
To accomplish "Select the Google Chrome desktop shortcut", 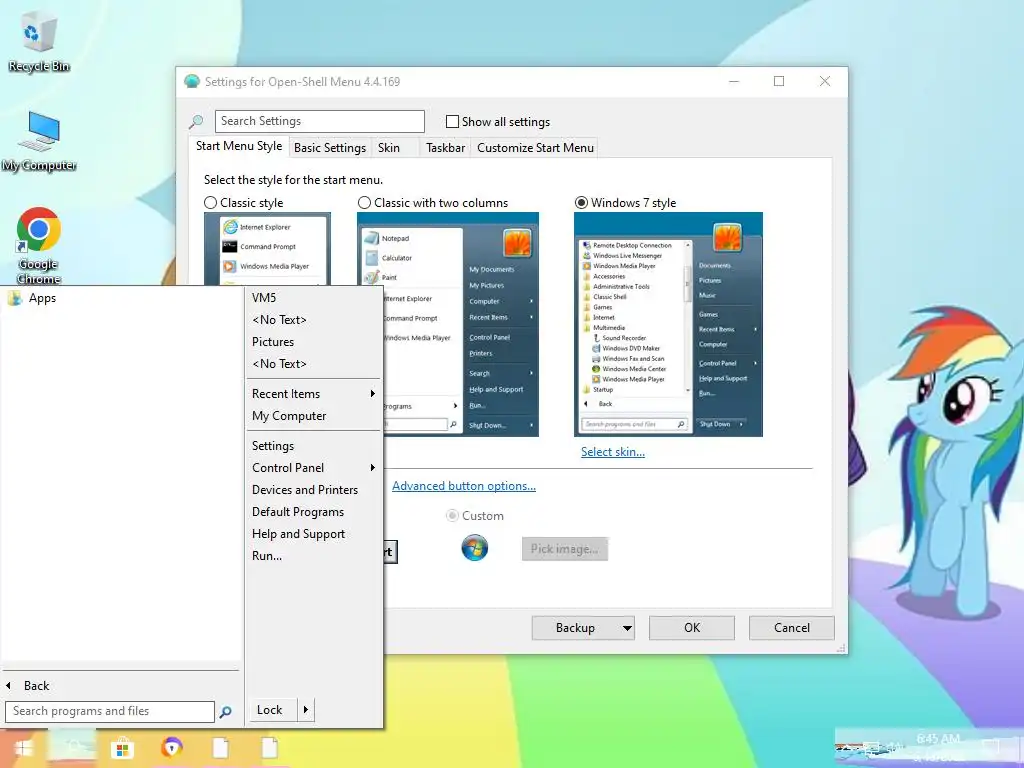I will point(39,246).
